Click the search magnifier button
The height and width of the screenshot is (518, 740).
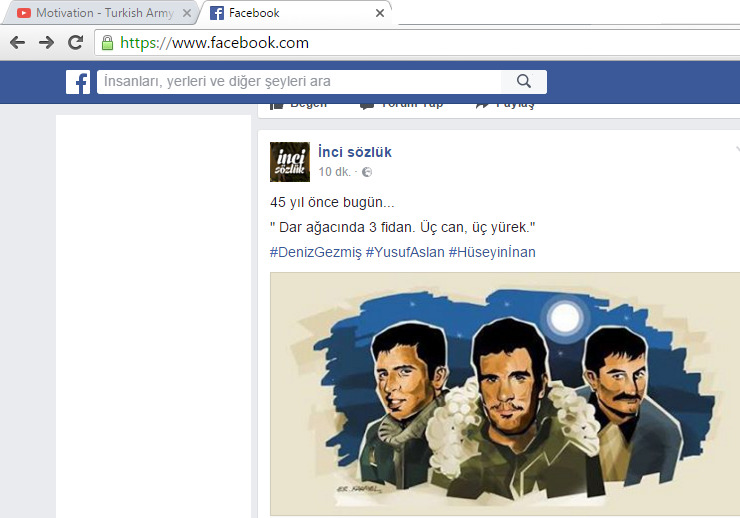[x=524, y=82]
